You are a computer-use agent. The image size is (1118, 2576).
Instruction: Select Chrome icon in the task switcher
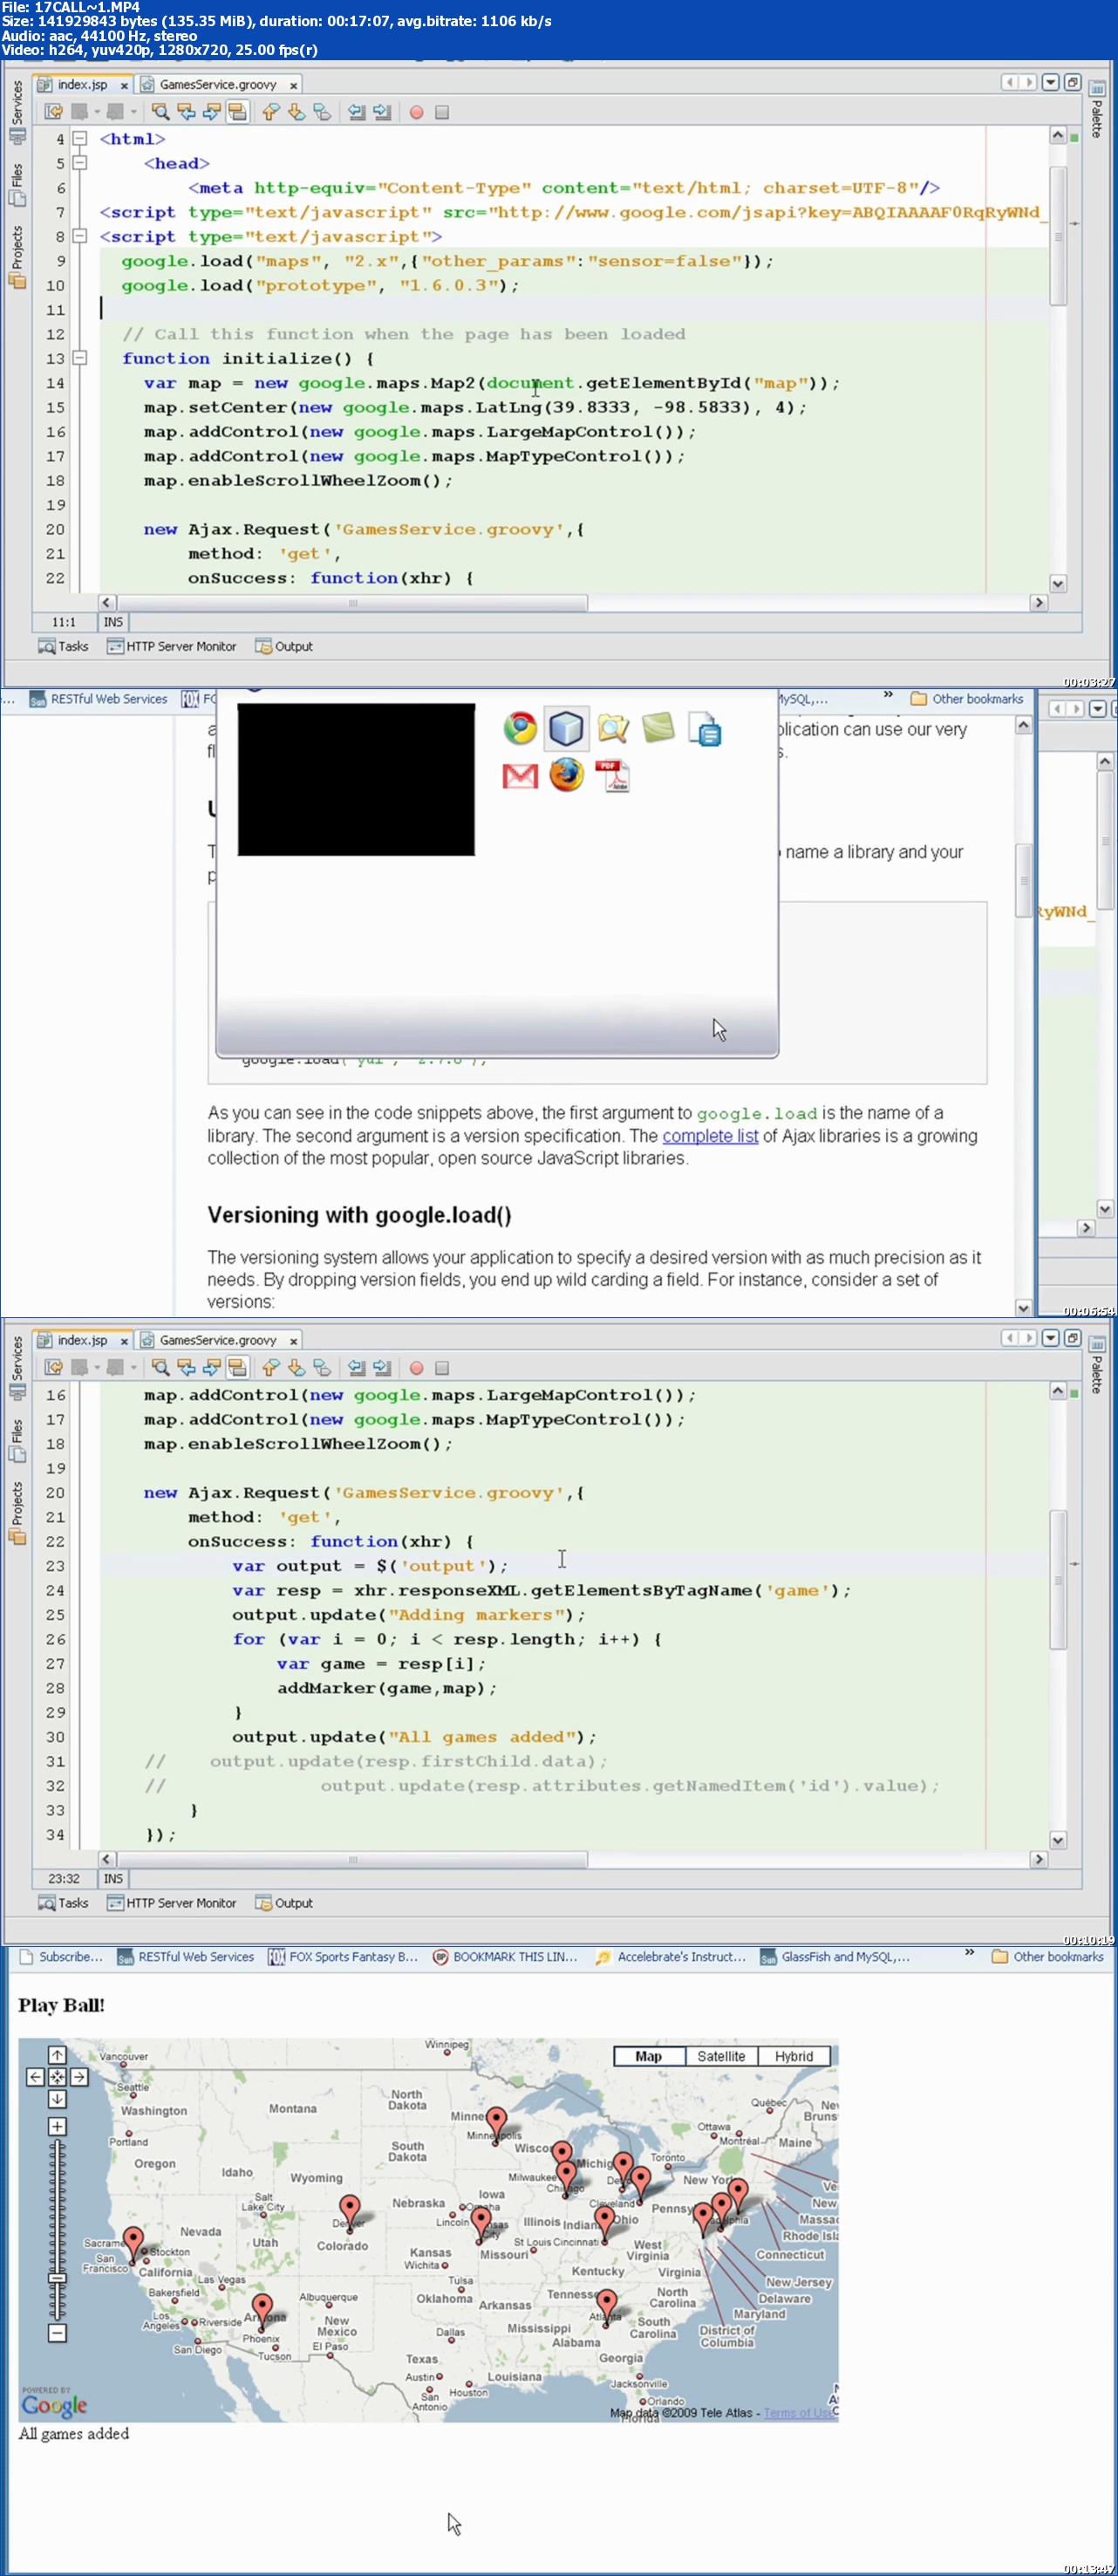point(520,728)
